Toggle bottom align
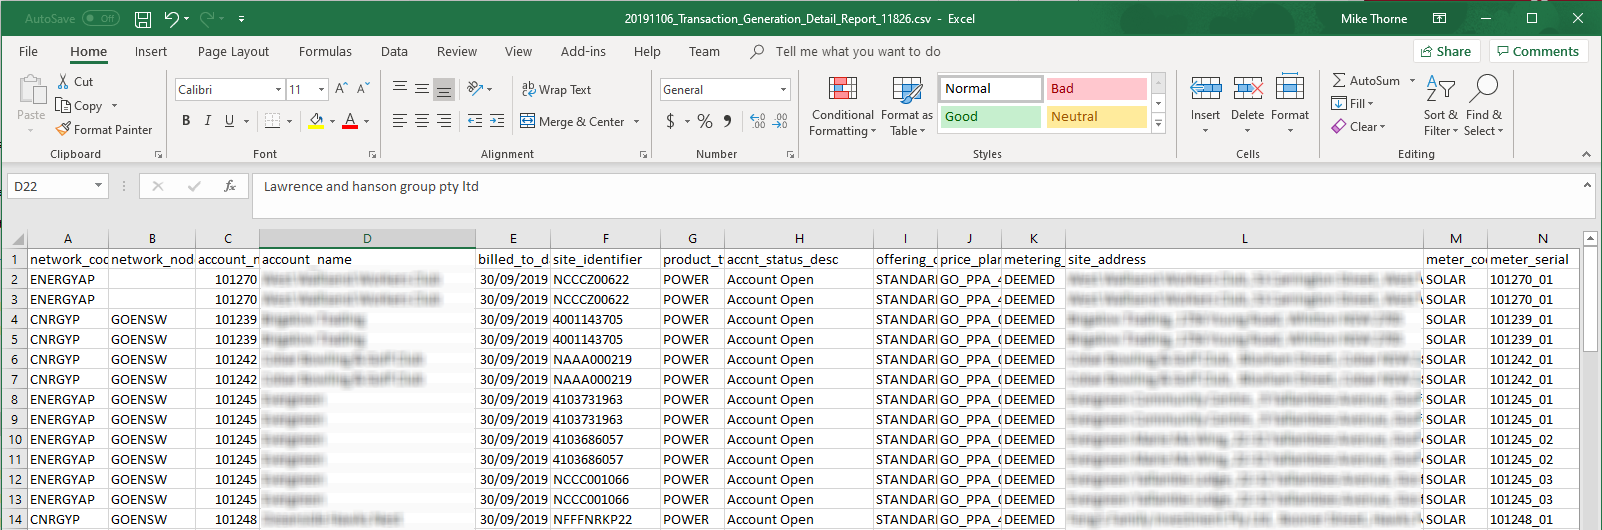 [x=444, y=89]
